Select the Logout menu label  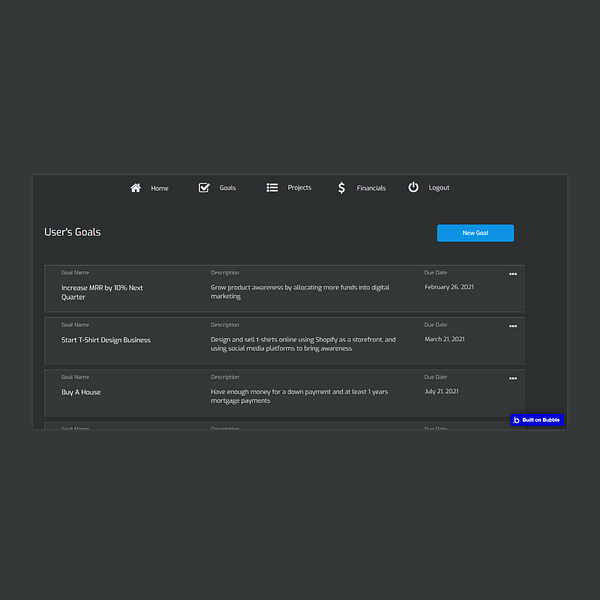coord(439,188)
